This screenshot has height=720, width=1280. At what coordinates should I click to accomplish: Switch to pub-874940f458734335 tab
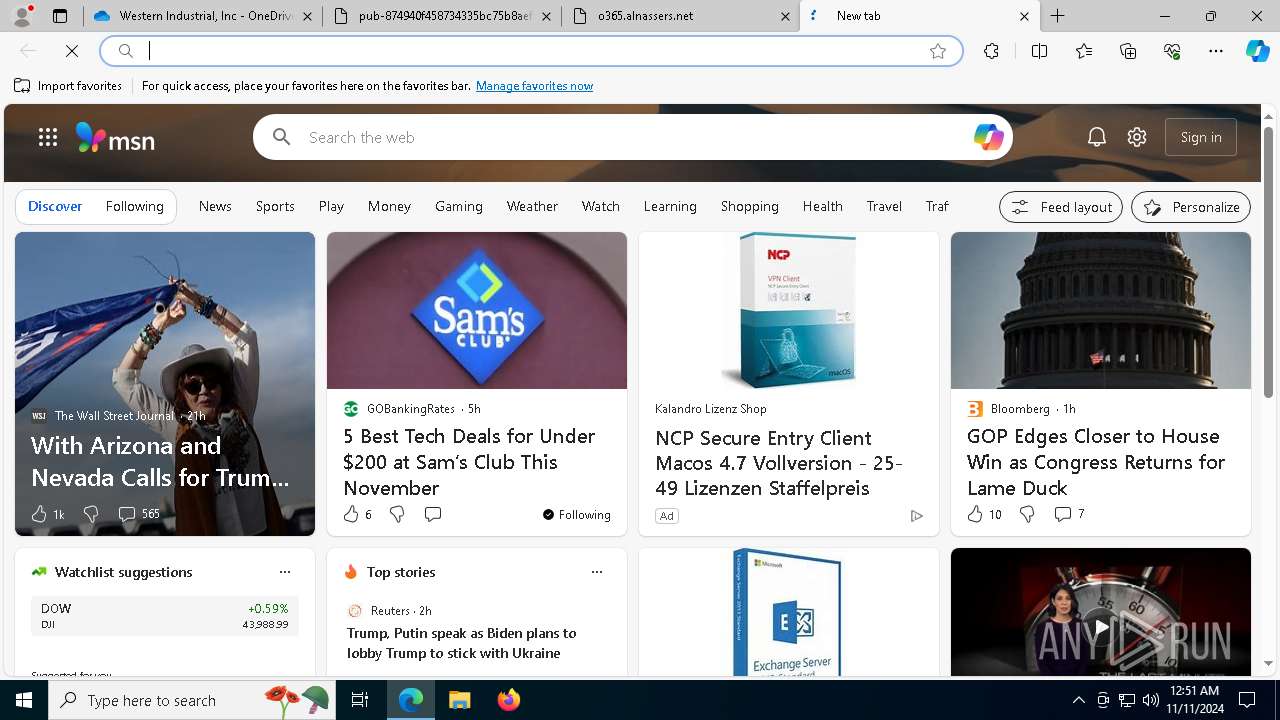pos(442,16)
